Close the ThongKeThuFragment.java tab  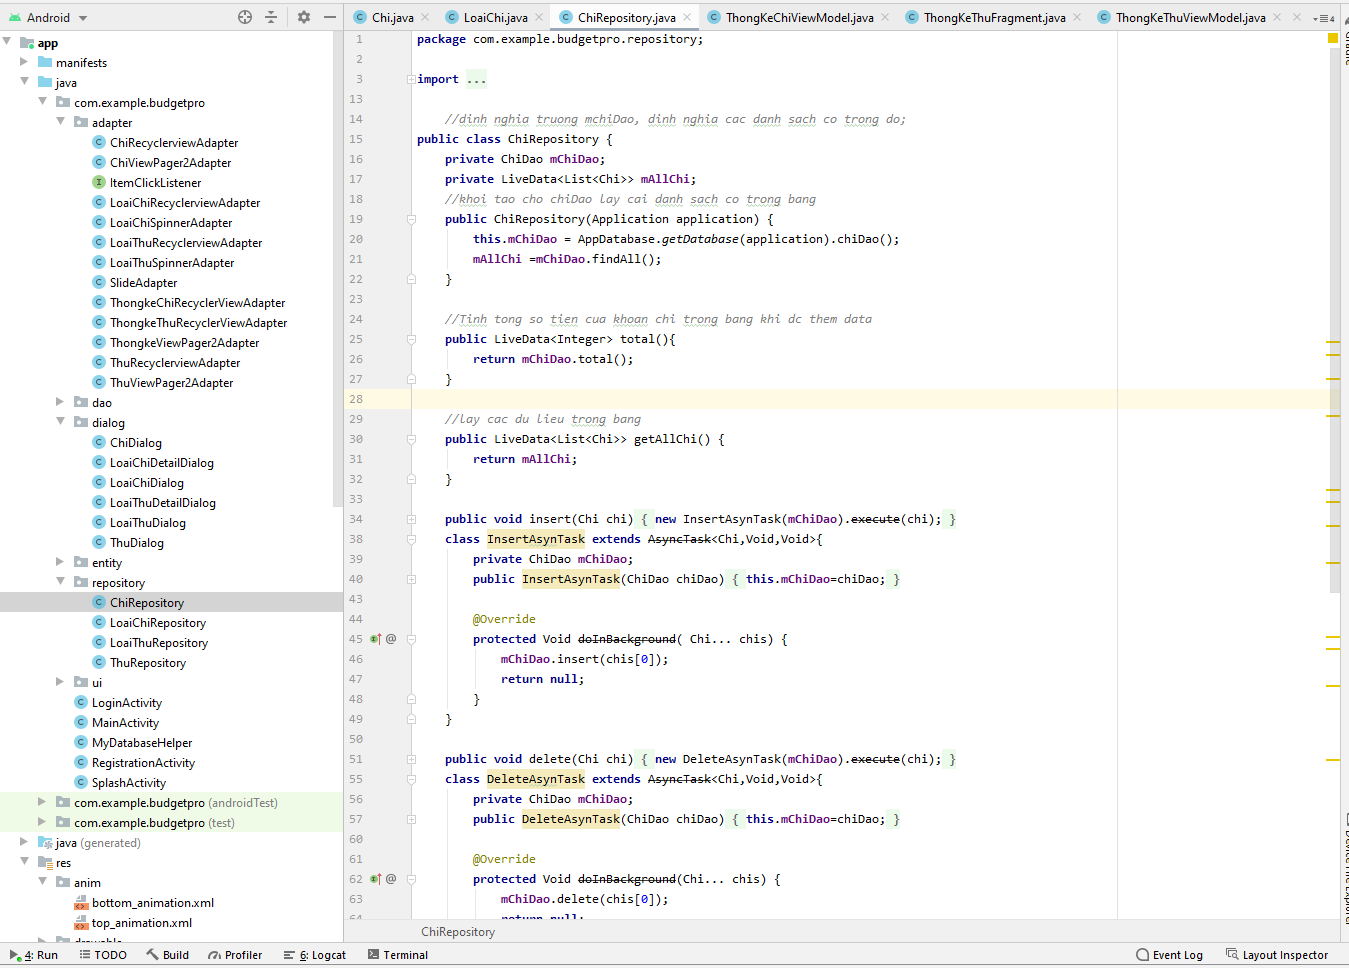(1077, 18)
